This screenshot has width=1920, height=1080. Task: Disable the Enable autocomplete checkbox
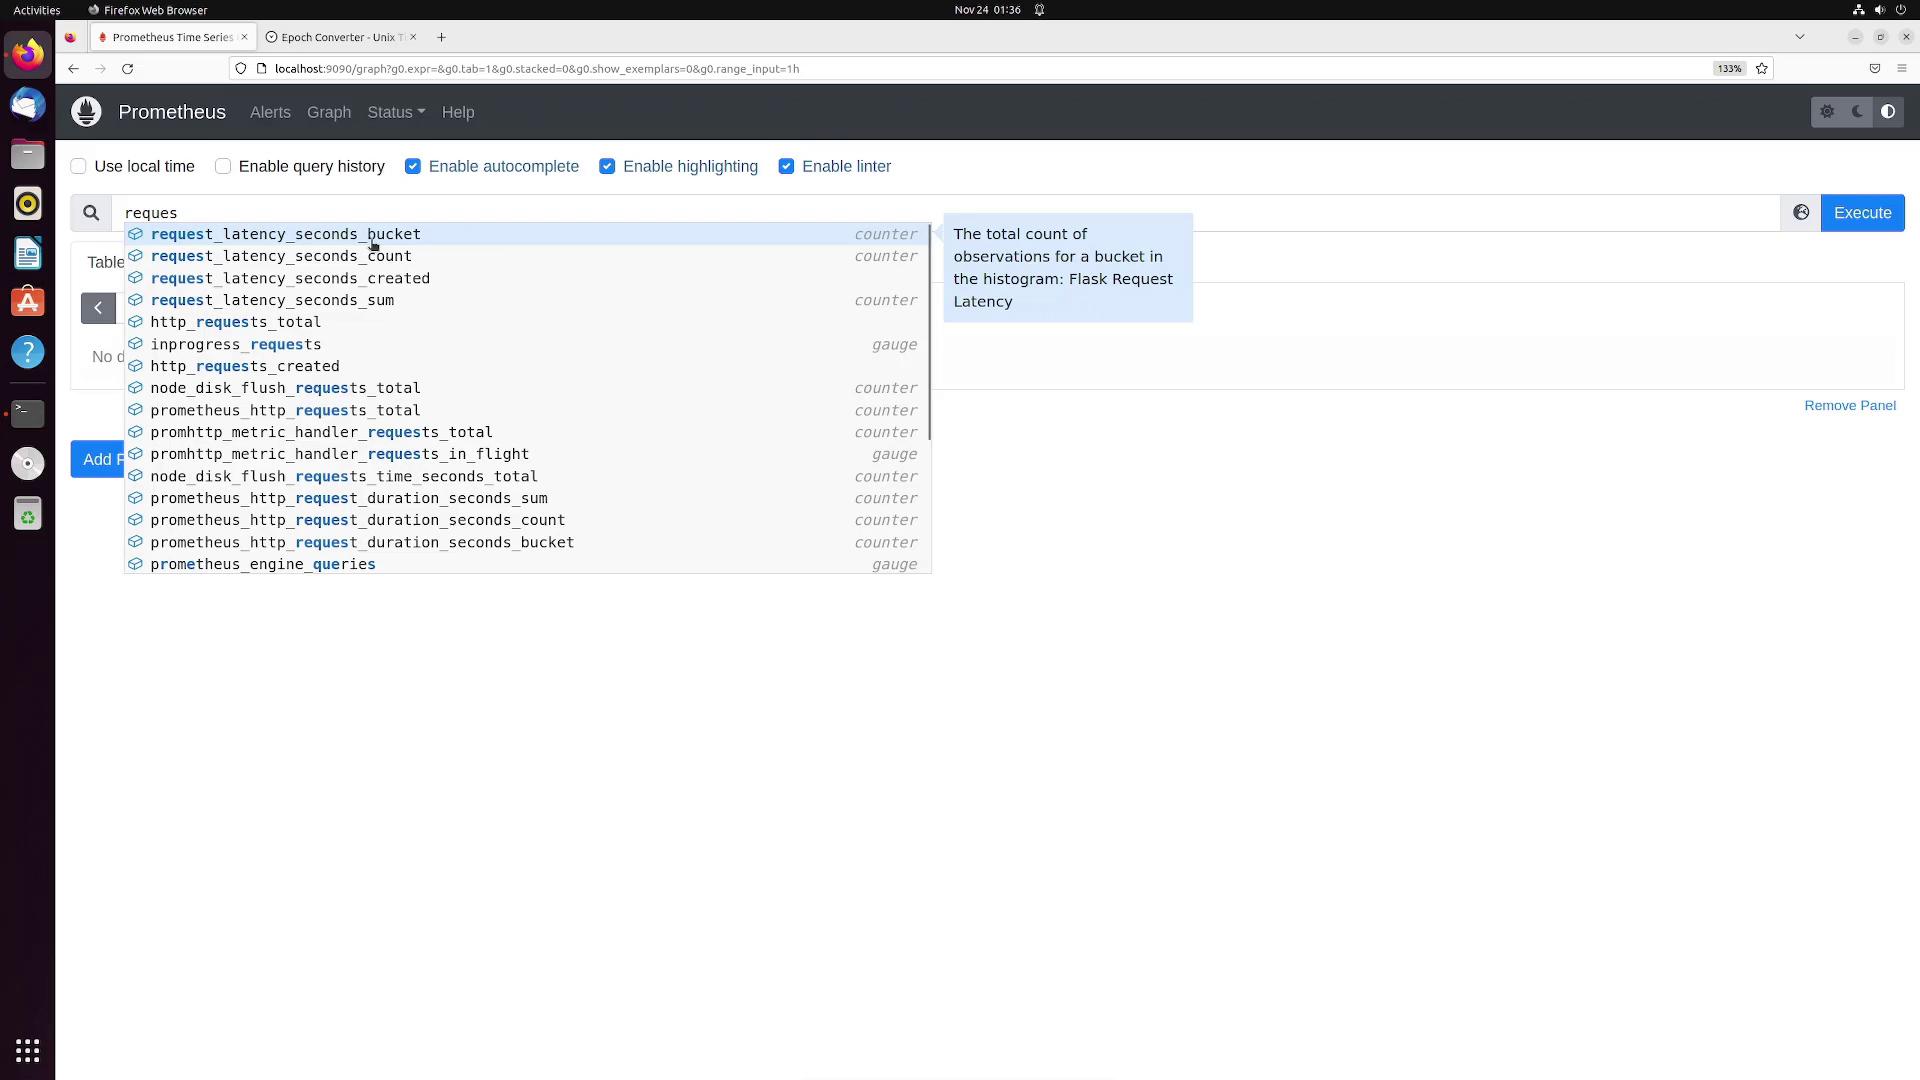pos(413,167)
